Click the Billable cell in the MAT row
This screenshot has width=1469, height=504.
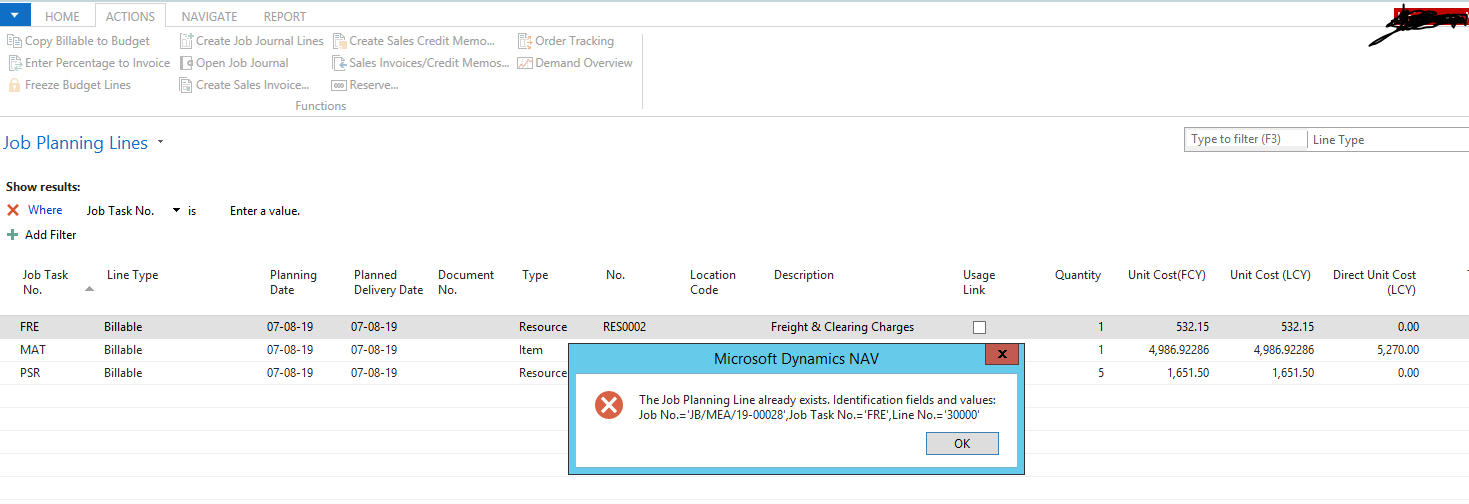click(x=123, y=350)
